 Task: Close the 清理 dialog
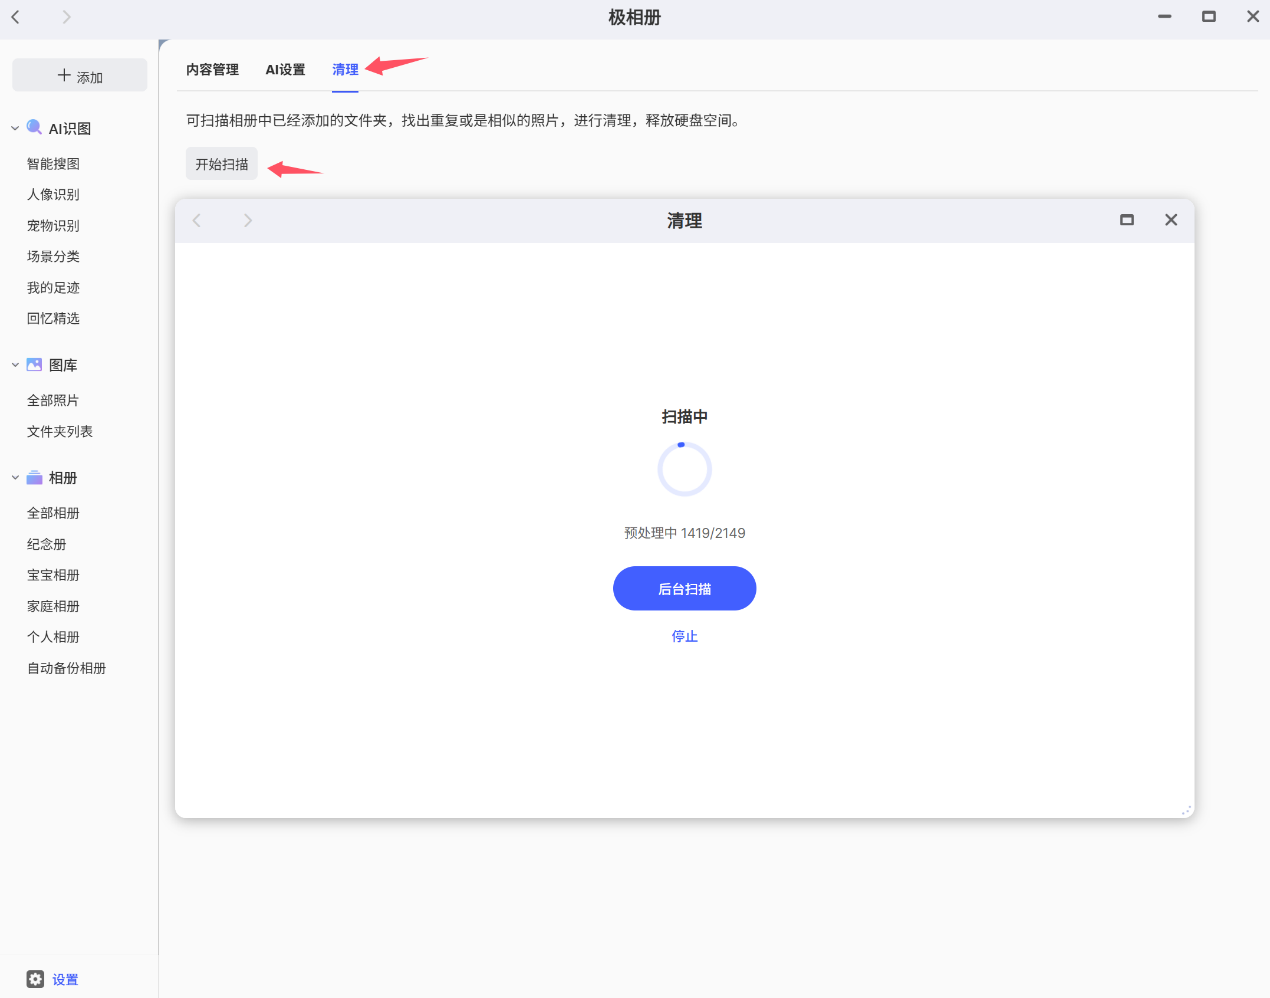click(1171, 220)
